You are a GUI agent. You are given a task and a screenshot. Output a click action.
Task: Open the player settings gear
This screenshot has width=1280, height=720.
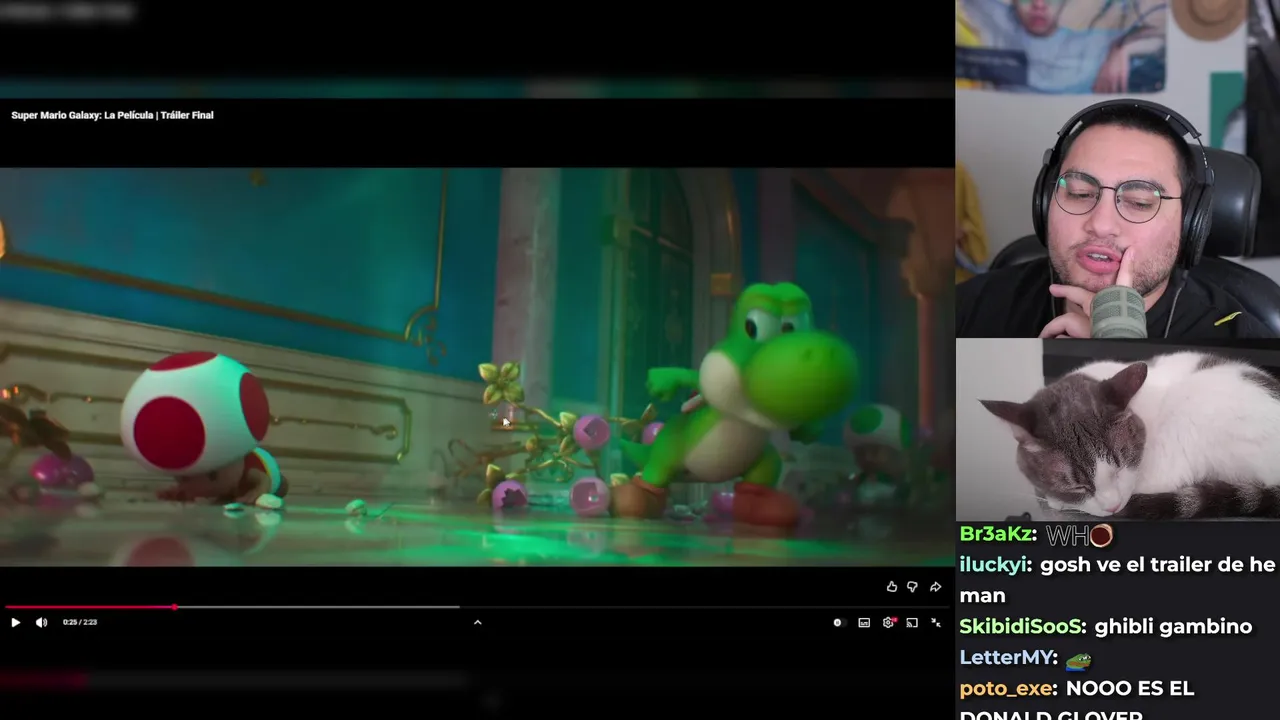pos(888,622)
